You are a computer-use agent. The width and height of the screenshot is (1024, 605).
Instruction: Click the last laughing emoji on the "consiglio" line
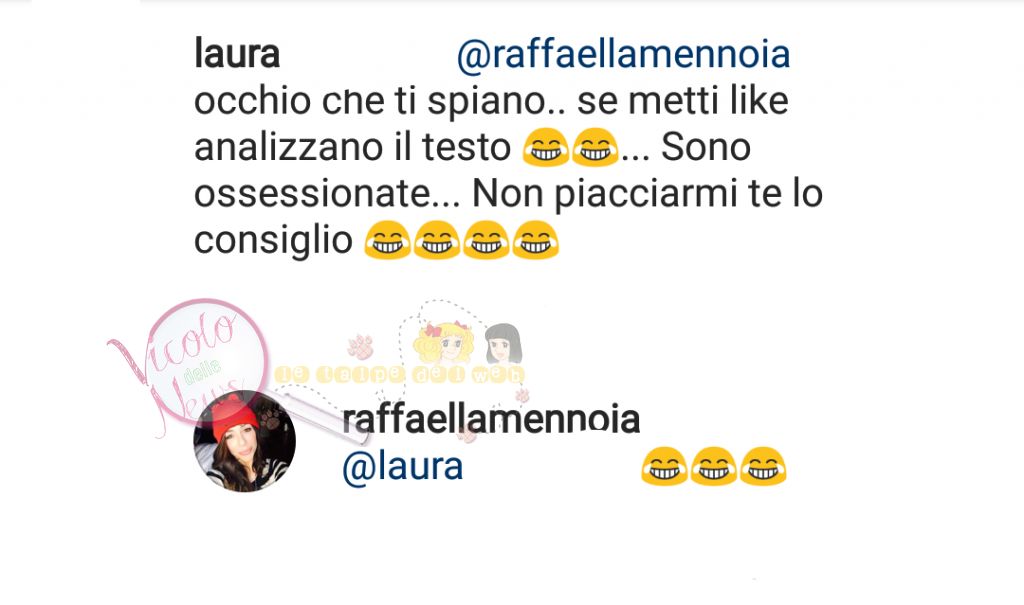coord(536,240)
